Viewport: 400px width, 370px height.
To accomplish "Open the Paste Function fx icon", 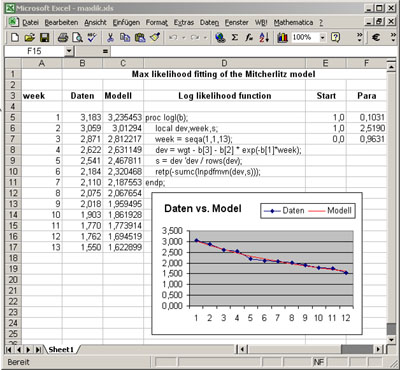I will click(x=249, y=37).
